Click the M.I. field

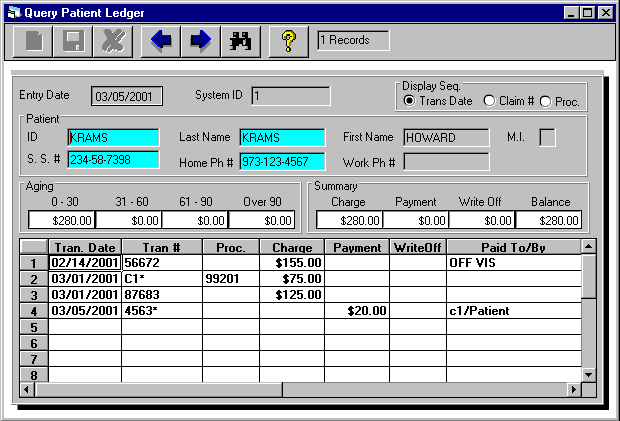[x=547, y=138]
